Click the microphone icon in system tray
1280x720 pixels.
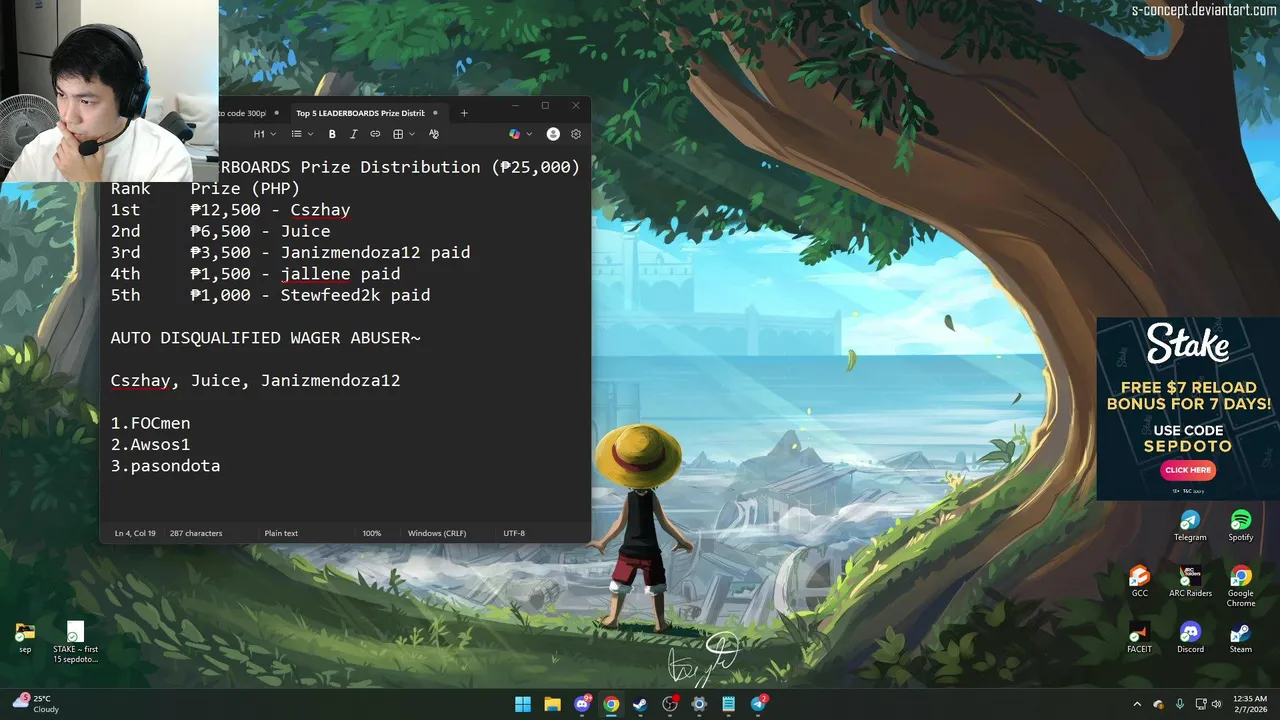pos(1180,704)
